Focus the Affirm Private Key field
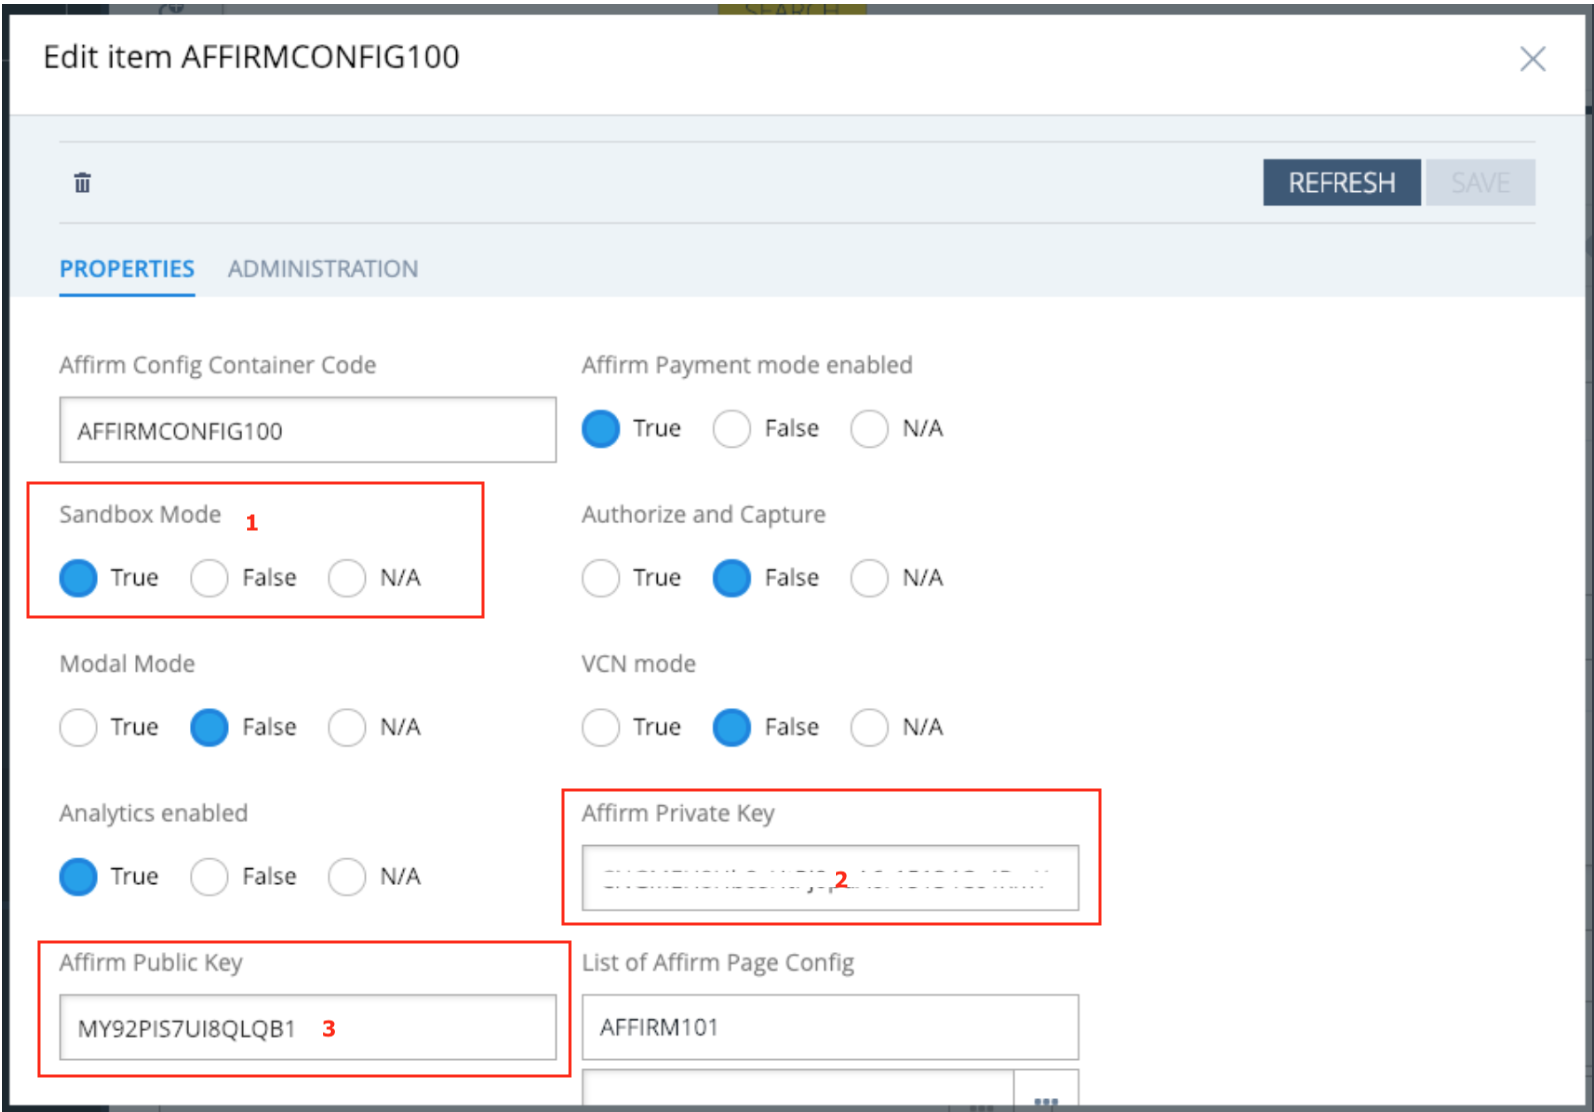The image size is (1594, 1112). (x=830, y=878)
